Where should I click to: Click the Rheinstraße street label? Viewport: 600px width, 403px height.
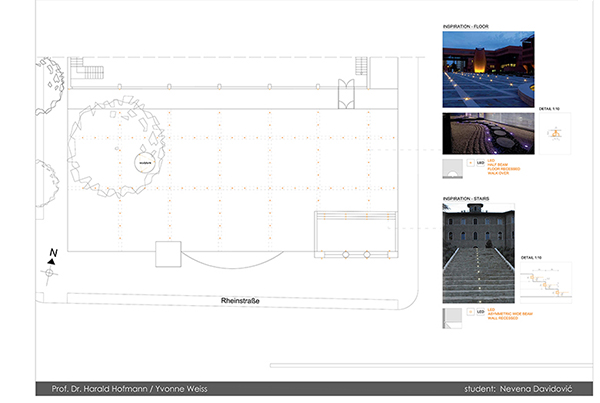point(242,300)
